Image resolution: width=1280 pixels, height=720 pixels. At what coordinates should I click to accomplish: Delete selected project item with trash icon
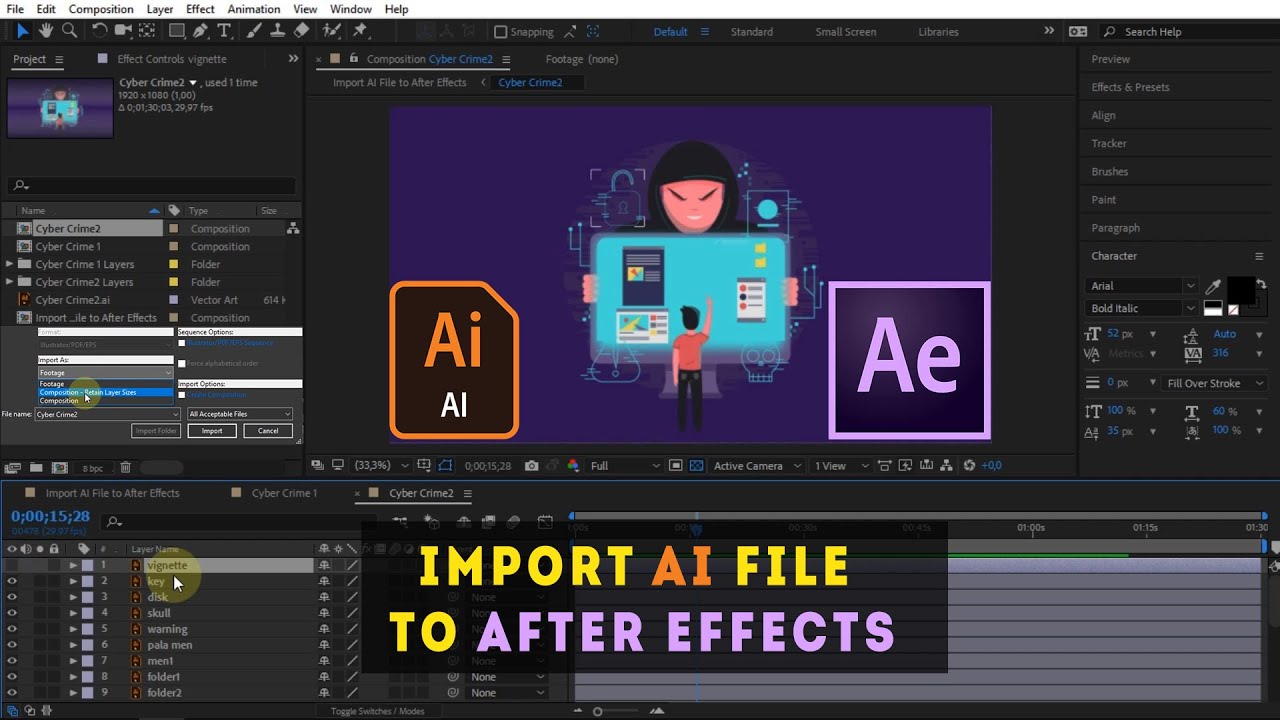click(125, 467)
